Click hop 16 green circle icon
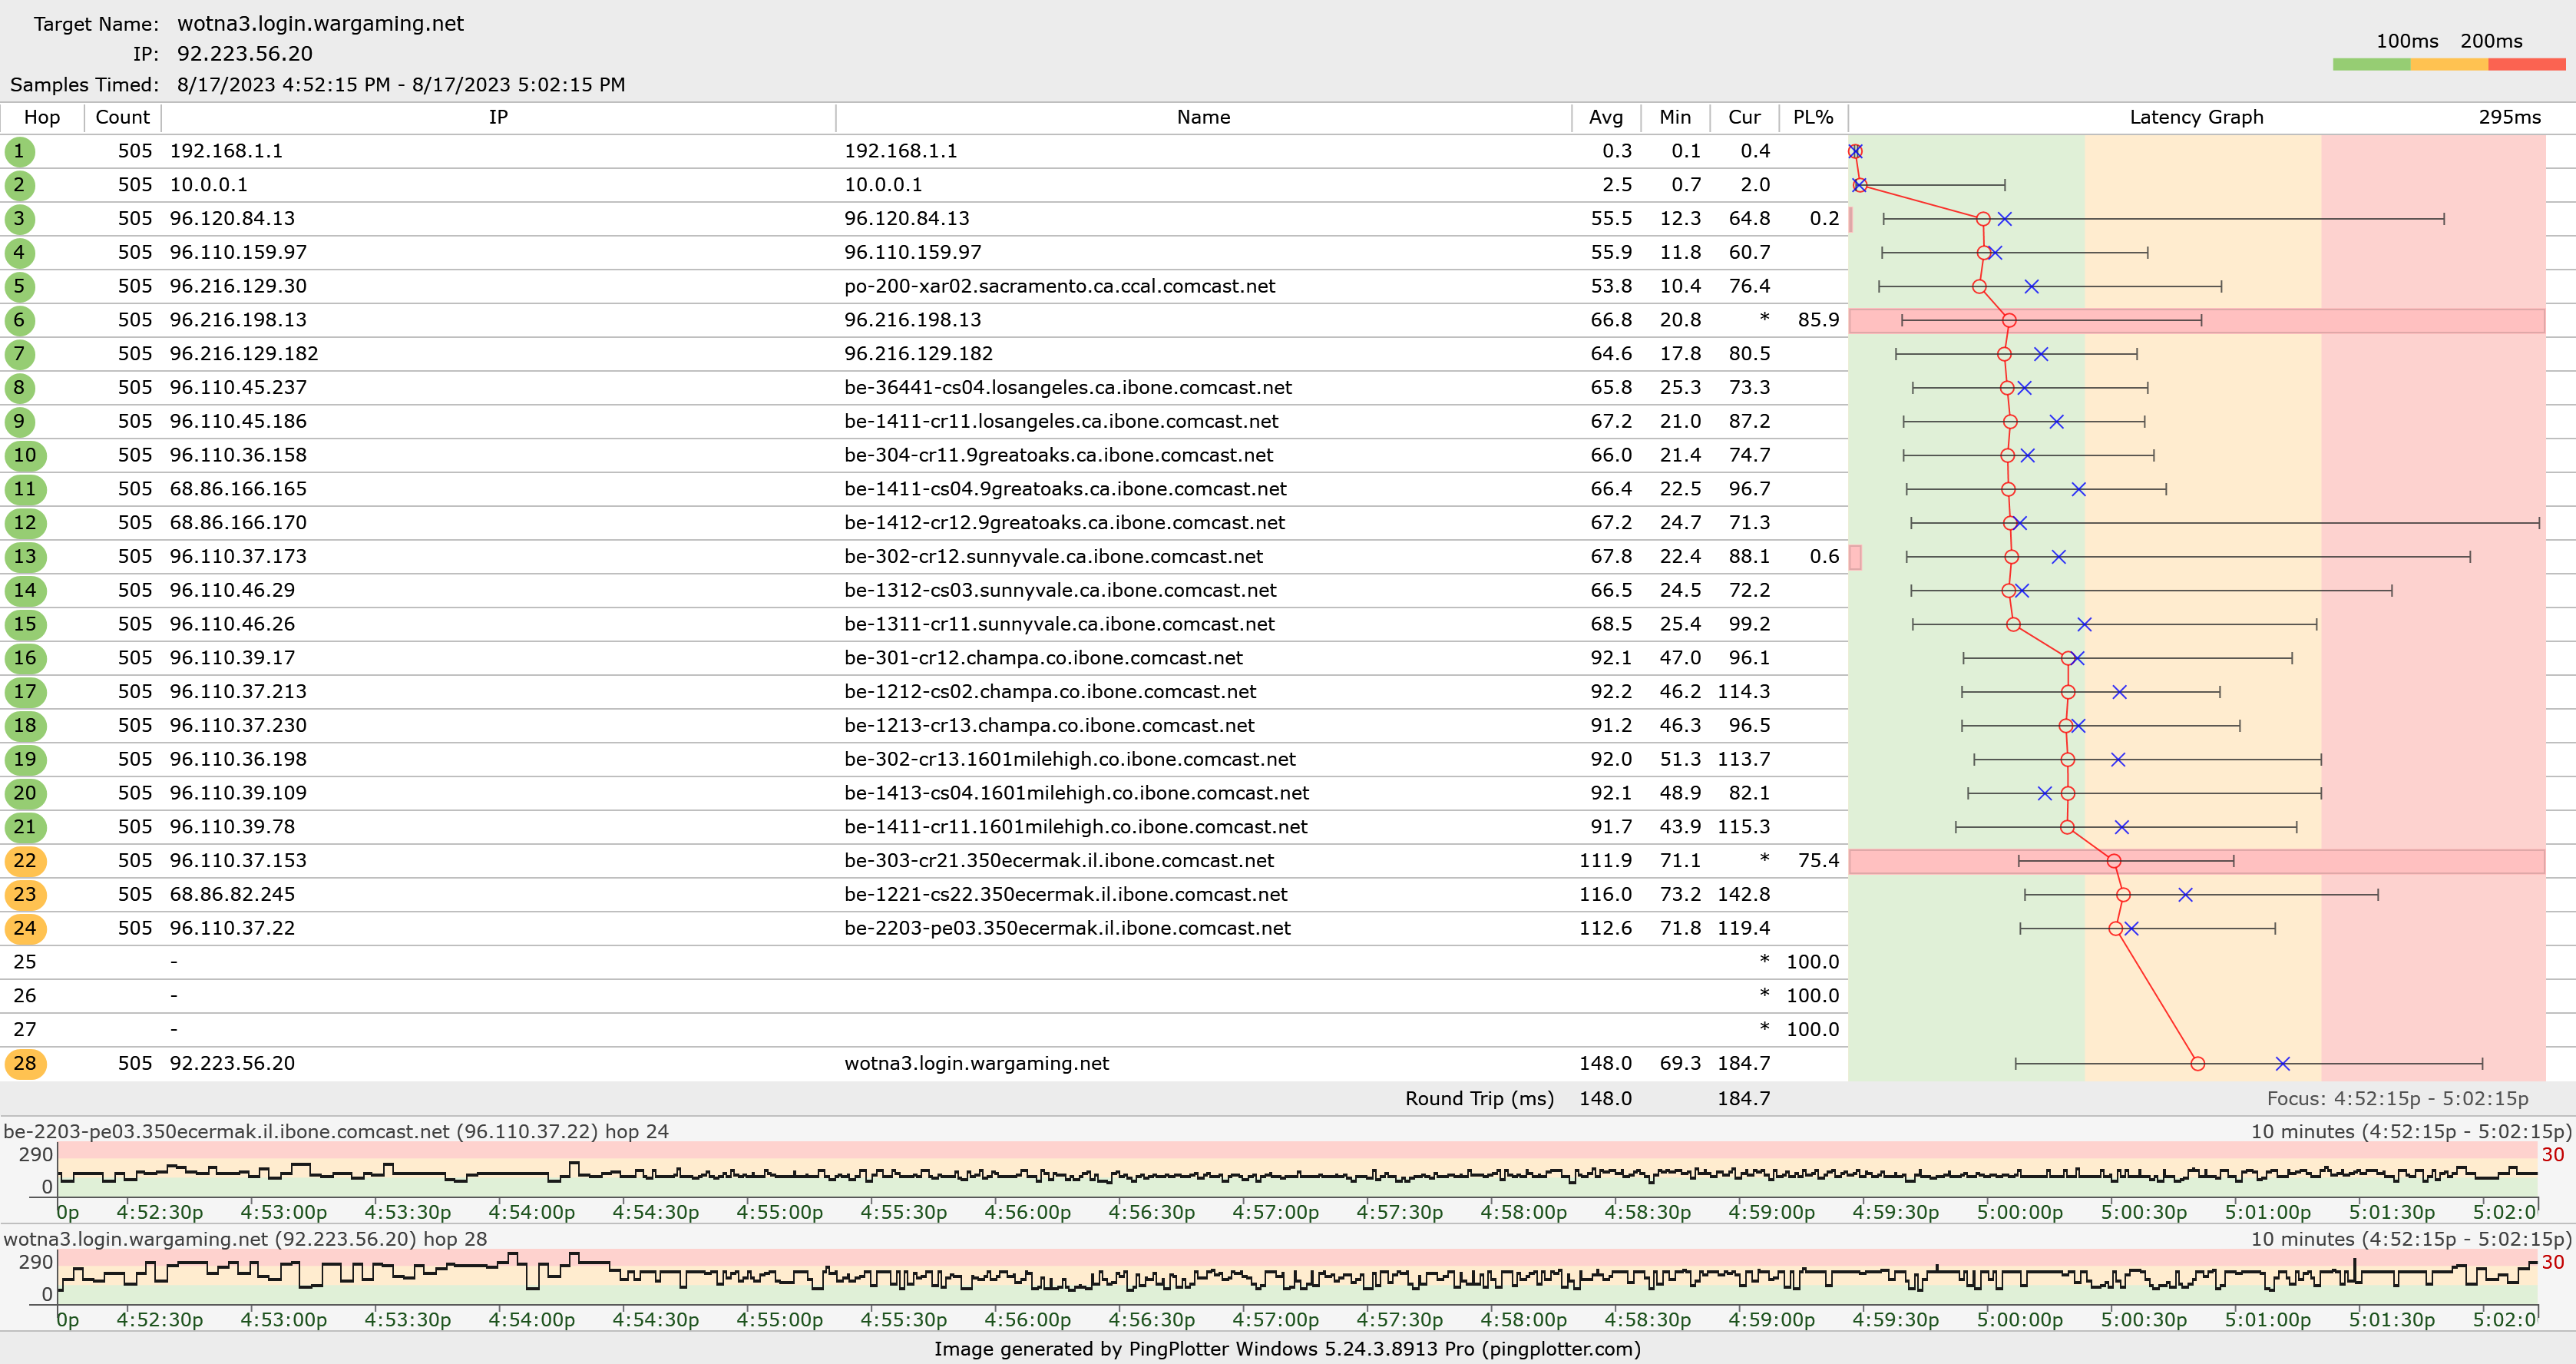The width and height of the screenshot is (2576, 1364). click(25, 658)
